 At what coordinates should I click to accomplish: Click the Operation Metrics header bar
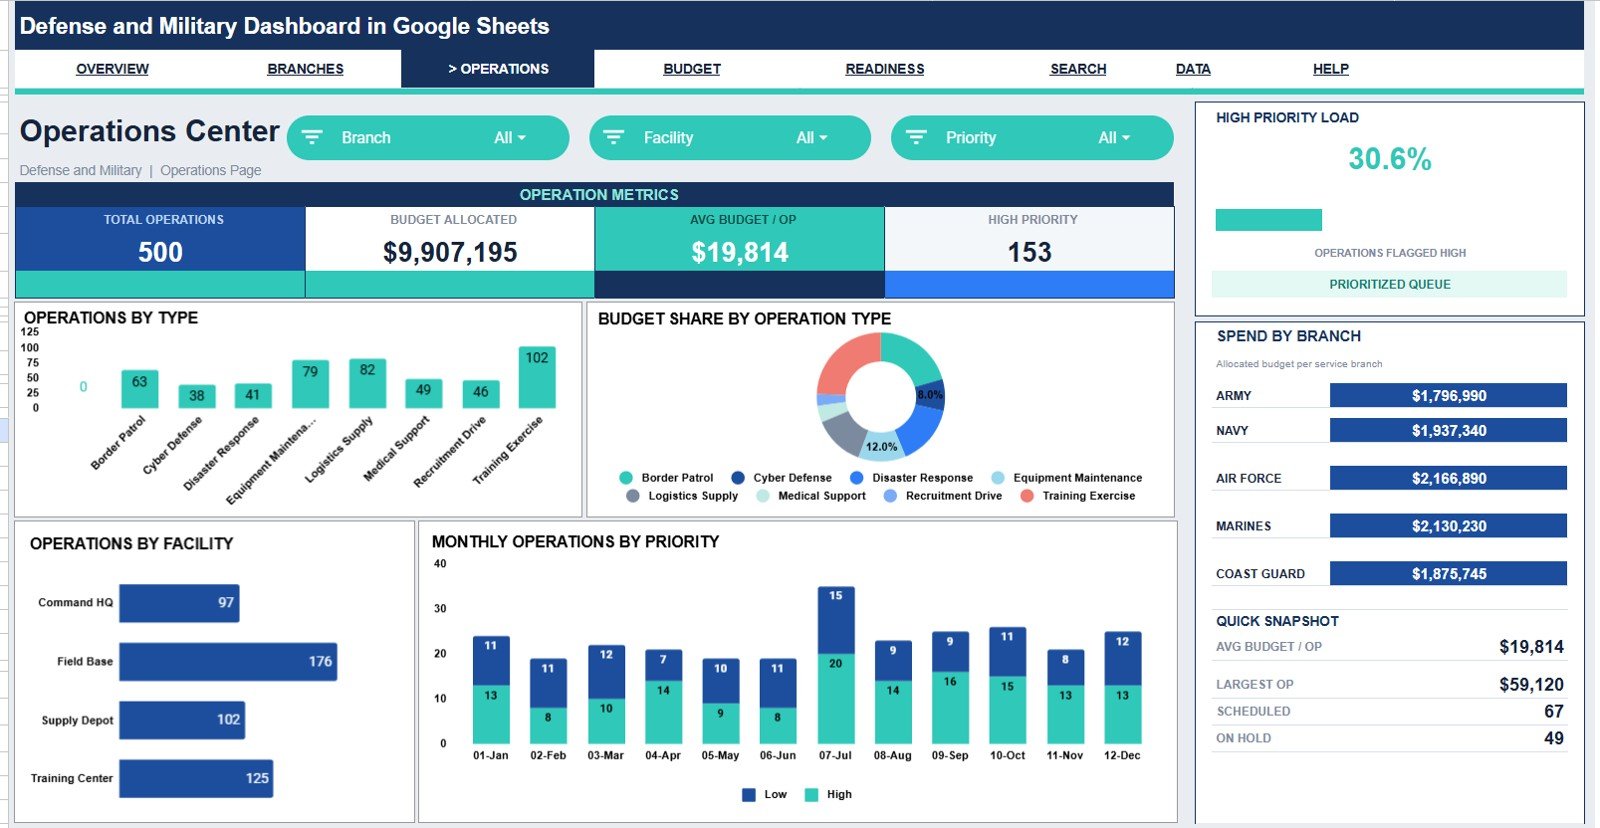click(594, 194)
